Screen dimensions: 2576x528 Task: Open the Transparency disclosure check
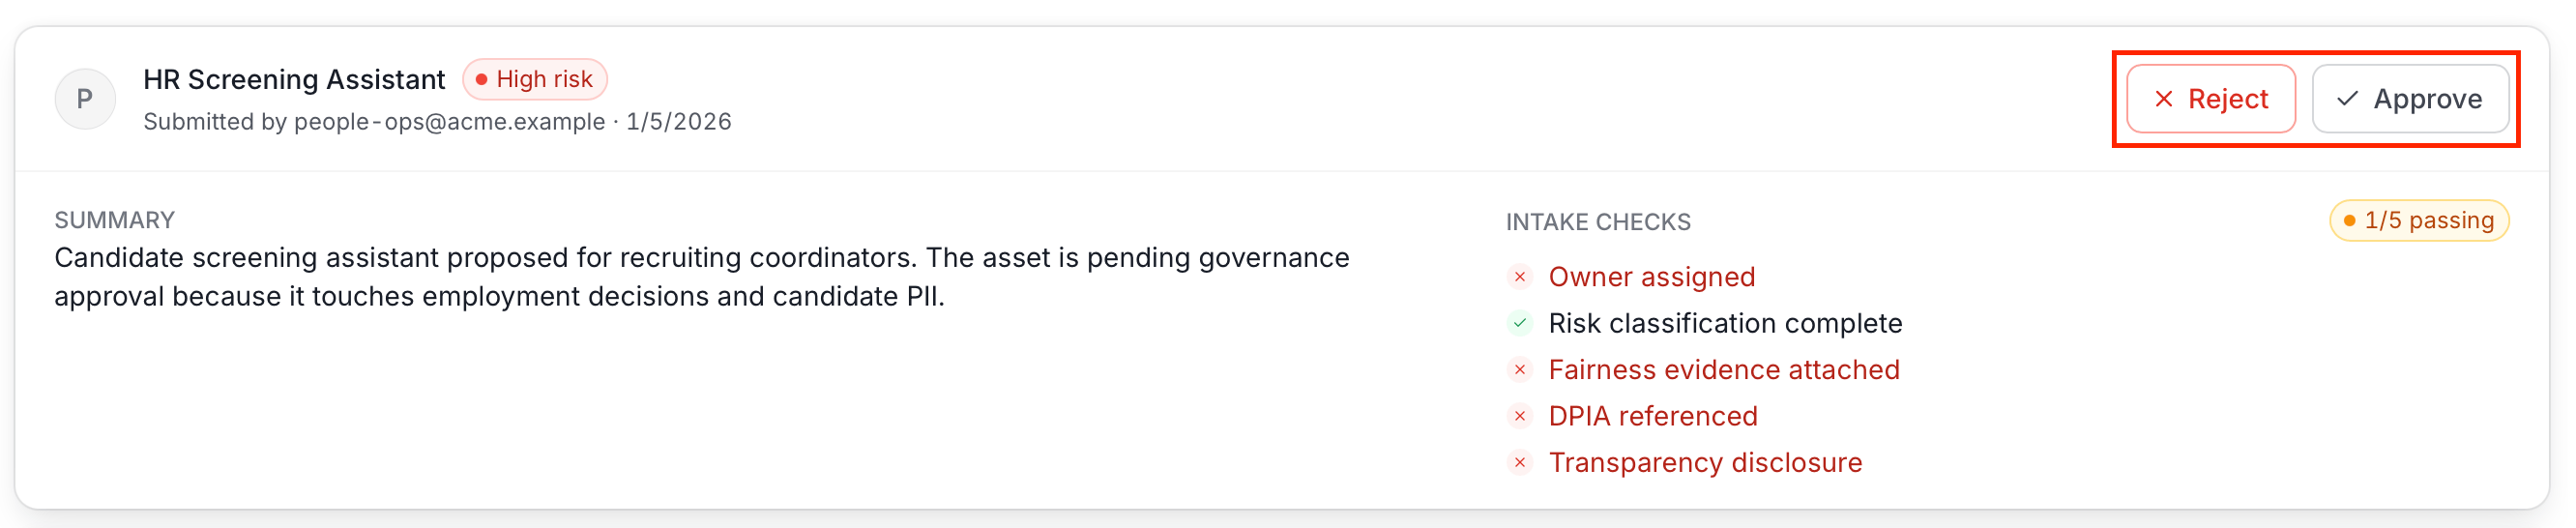pyautogui.click(x=1705, y=463)
